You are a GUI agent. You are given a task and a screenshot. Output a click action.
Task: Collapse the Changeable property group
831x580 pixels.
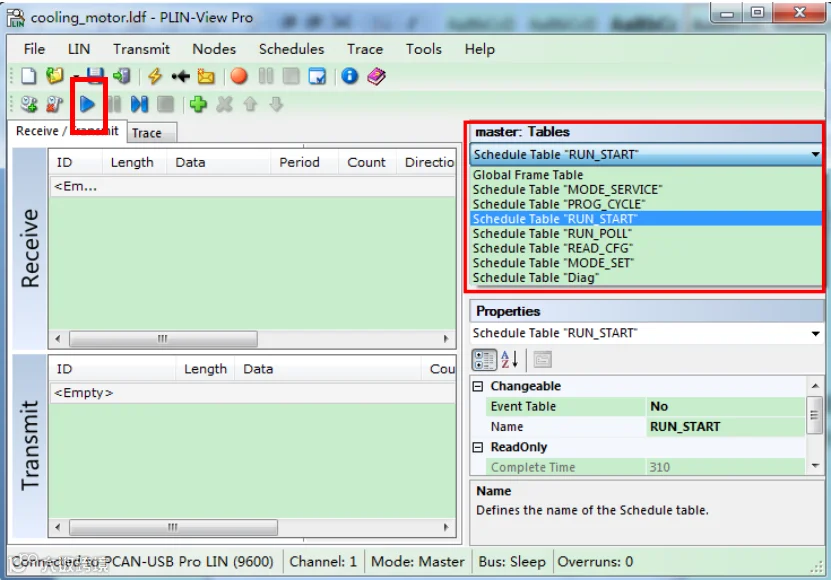478,386
